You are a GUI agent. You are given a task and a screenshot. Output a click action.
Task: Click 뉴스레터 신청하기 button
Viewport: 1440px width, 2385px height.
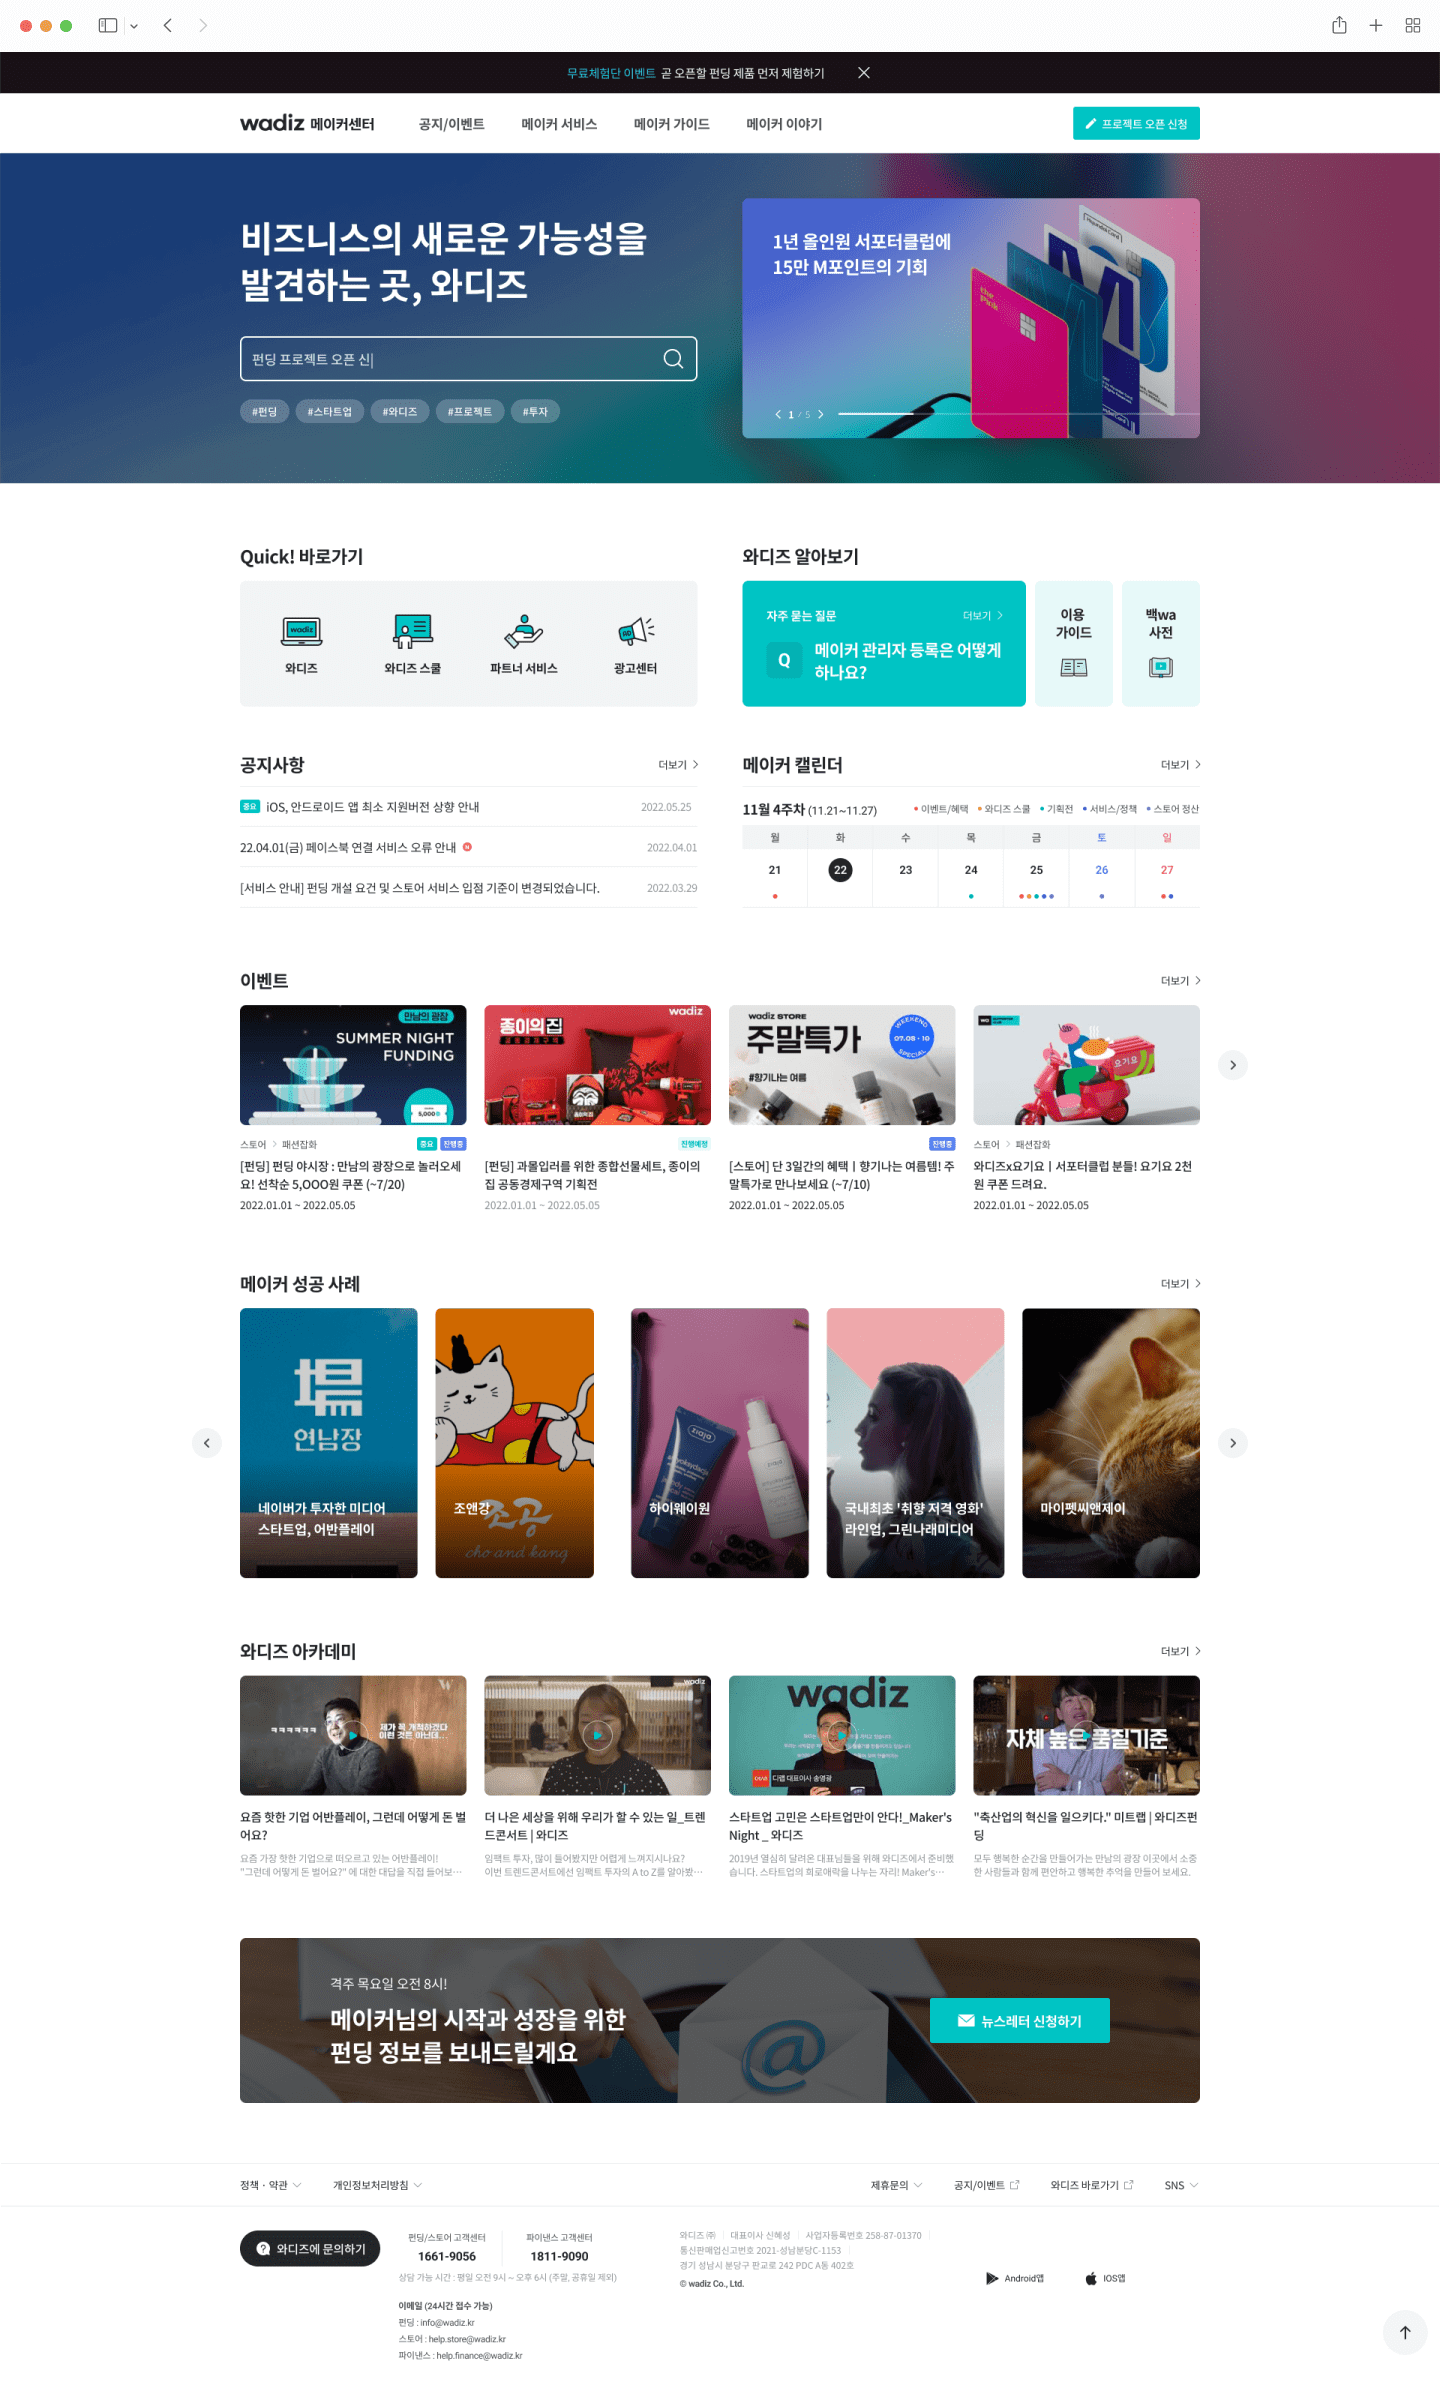(x=1019, y=2020)
